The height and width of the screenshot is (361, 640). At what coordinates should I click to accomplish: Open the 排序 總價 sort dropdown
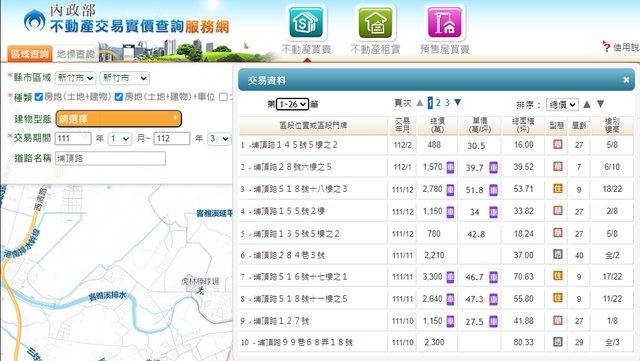click(562, 105)
